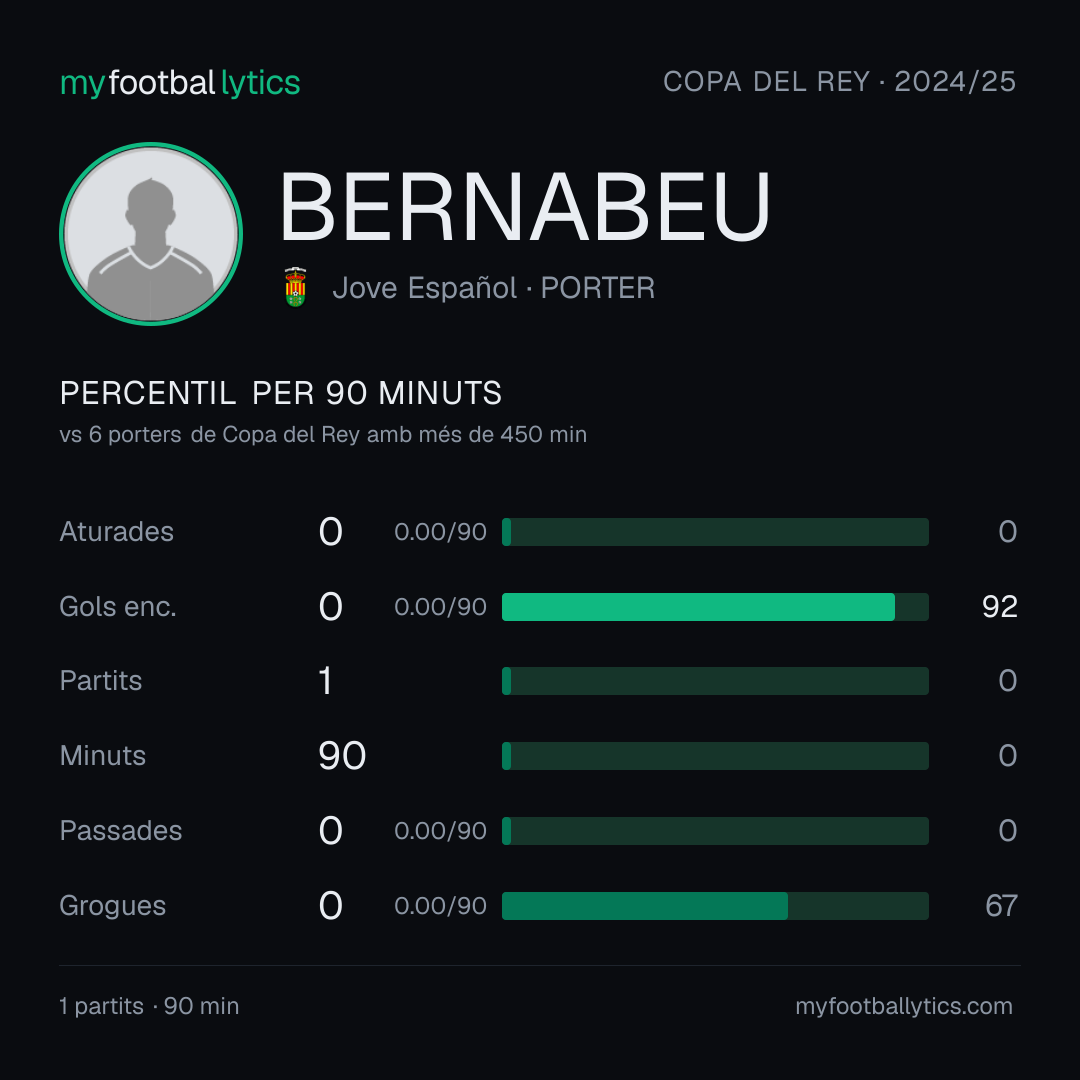The image size is (1080, 1080).
Task: Click the myfootballytics logo
Action: click(180, 83)
